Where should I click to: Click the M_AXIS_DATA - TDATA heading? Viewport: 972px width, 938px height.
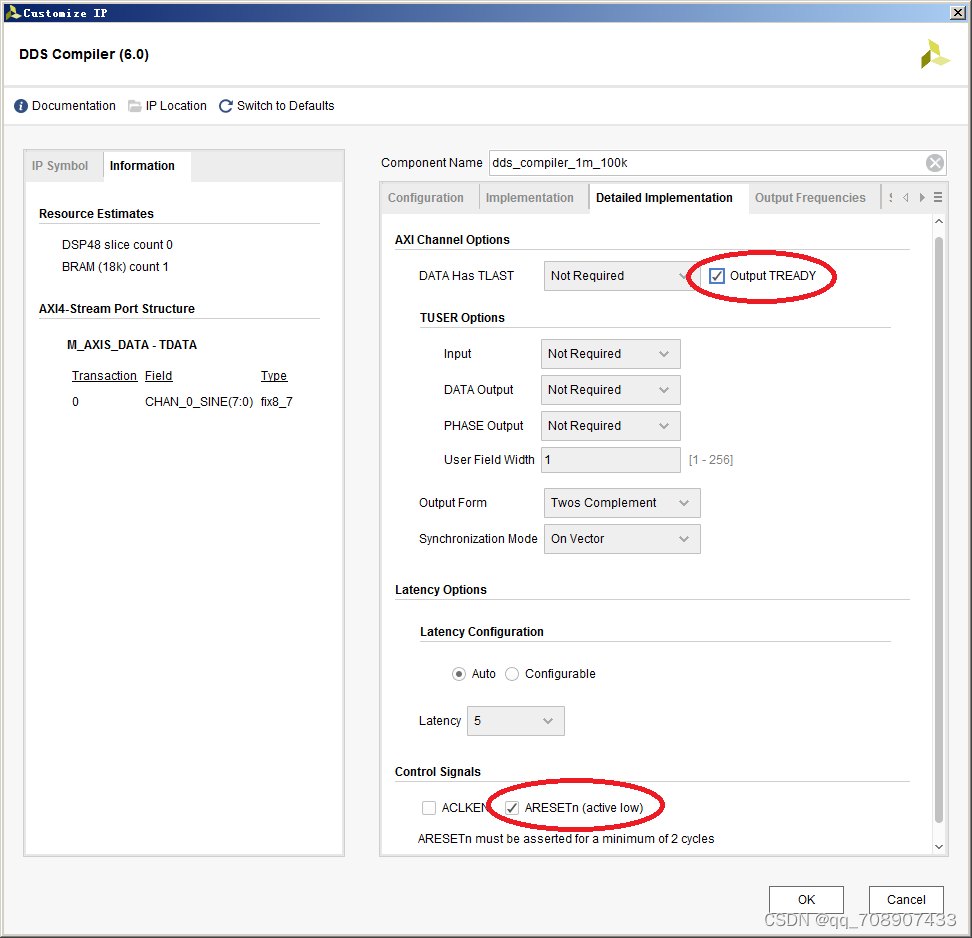click(x=132, y=345)
